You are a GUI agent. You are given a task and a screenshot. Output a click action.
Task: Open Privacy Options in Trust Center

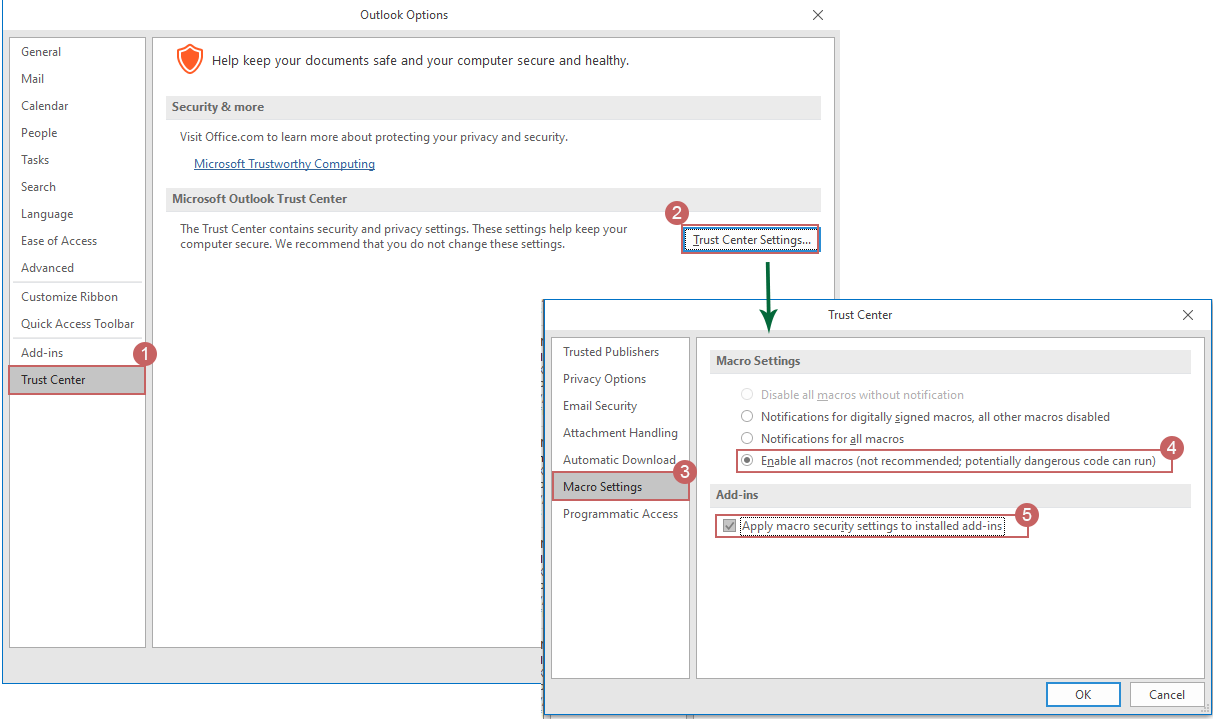tap(604, 378)
